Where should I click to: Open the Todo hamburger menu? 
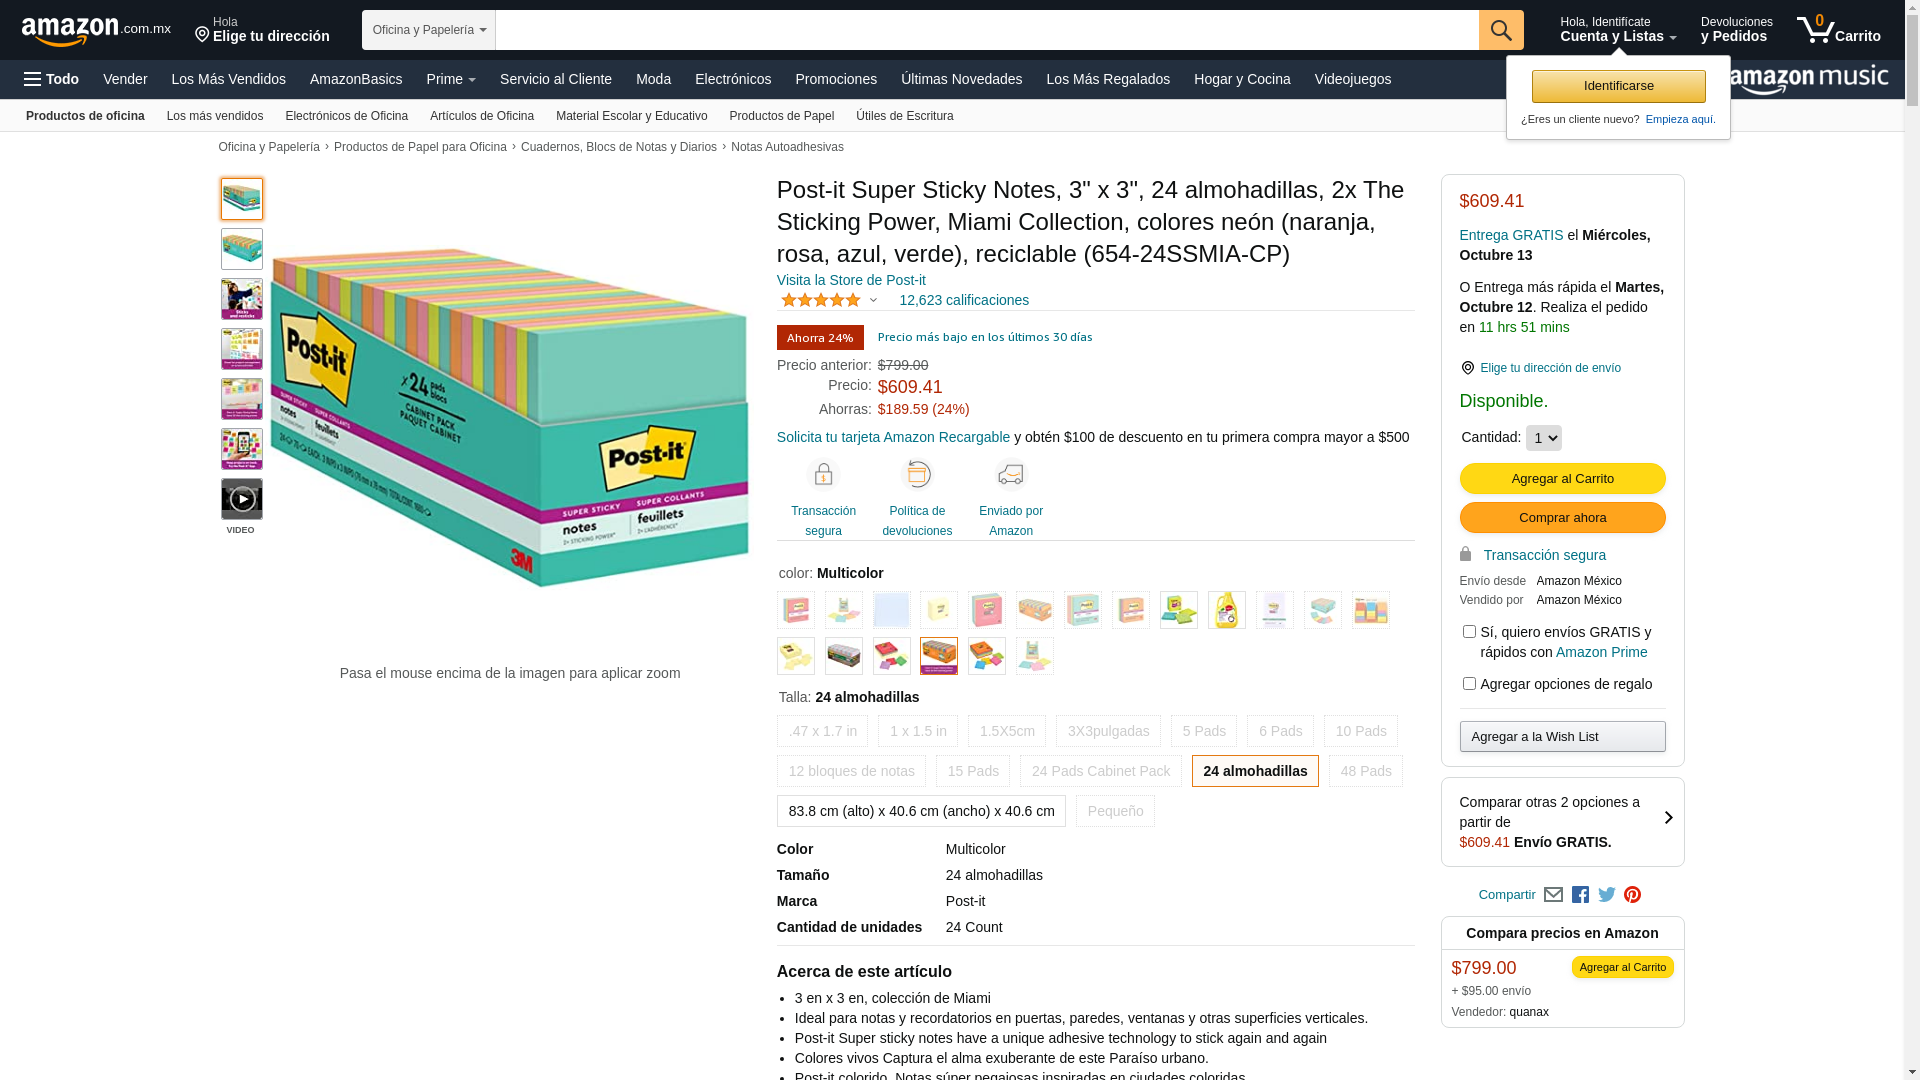52,79
